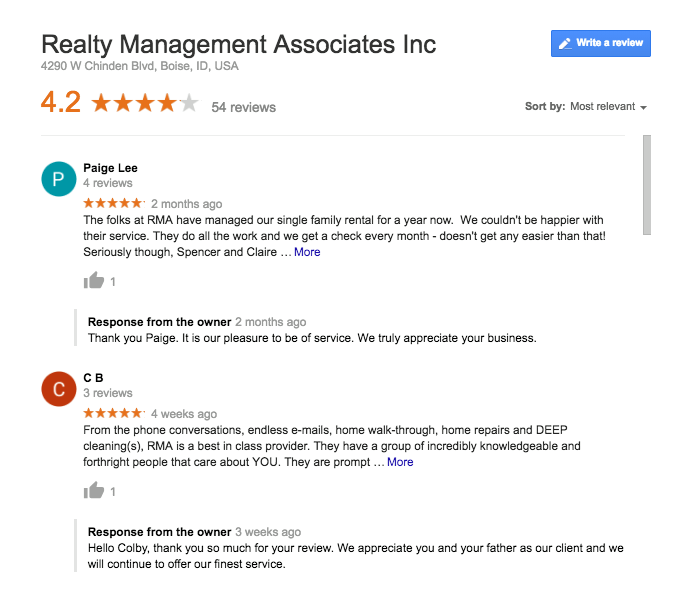
Task: Click the 54 reviews count
Action: 244,107
